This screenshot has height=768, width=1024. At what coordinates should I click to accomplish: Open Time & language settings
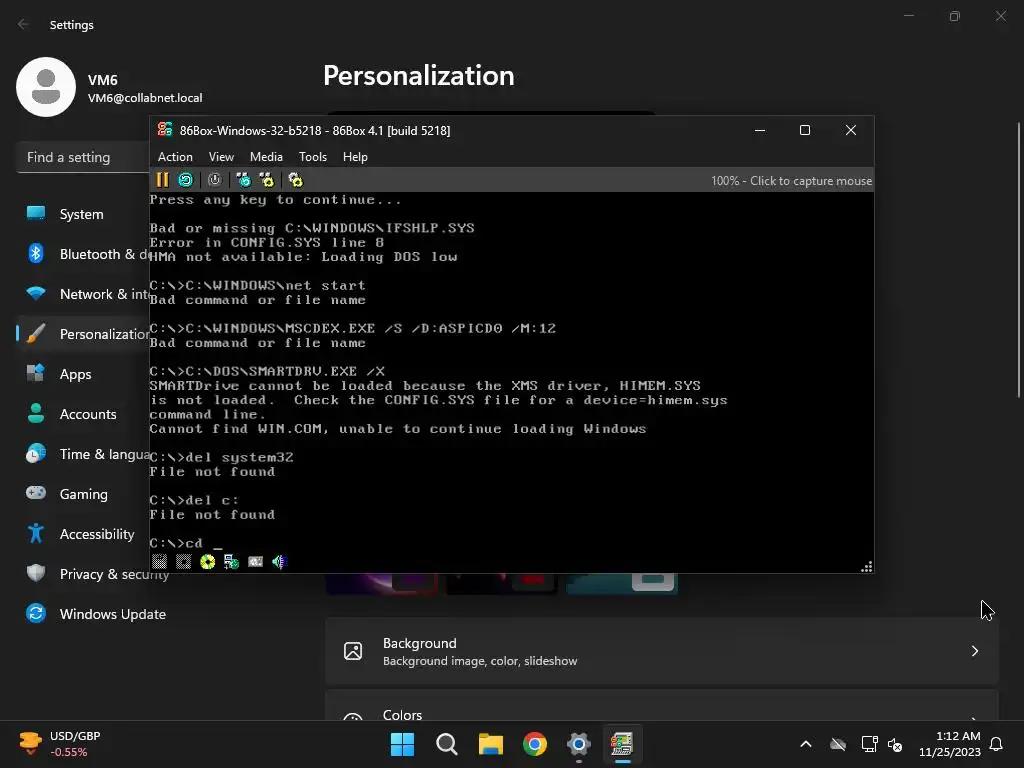pyautogui.click(x=82, y=454)
